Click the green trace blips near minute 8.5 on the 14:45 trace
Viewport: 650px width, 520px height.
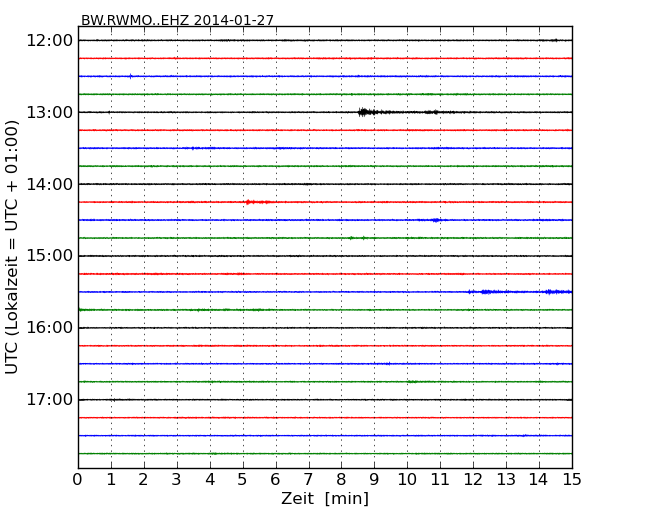(x=357, y=238)
